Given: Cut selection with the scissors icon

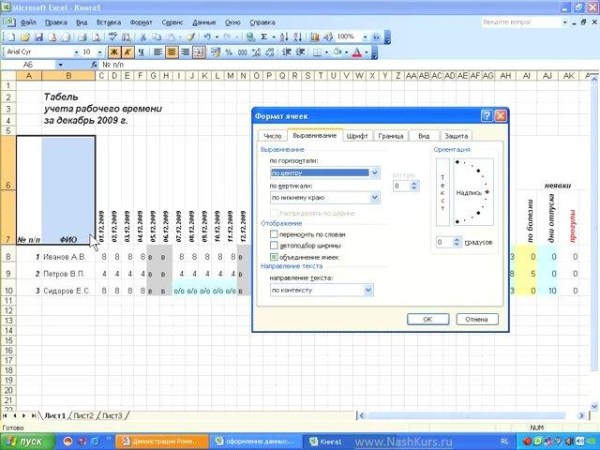Looking at the screenshot, I should [x=143, y=37].
